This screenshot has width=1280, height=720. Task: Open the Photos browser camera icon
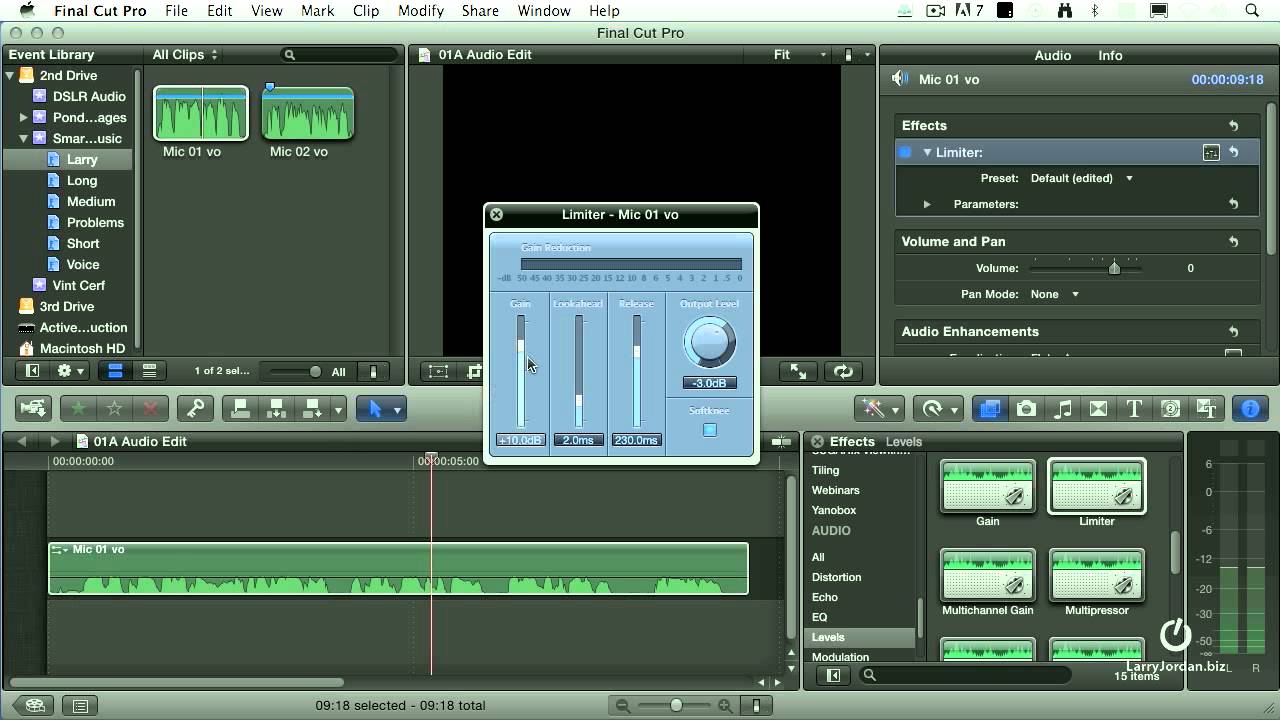(x=1026, y=408)
